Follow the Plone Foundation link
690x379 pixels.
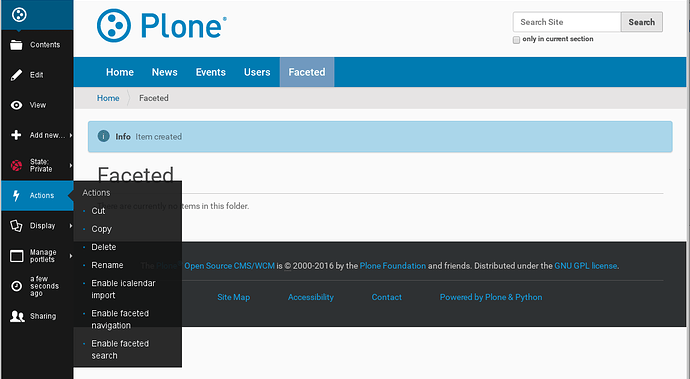(x=393, y=266)
